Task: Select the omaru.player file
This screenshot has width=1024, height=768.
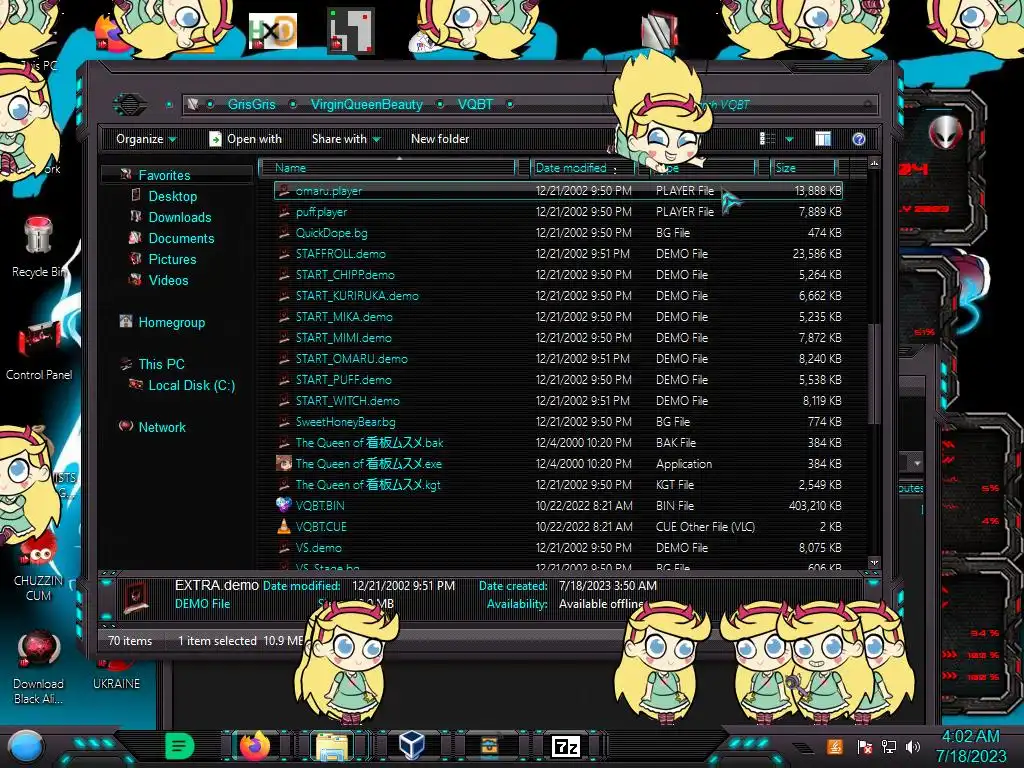Action: click(558, 191)
